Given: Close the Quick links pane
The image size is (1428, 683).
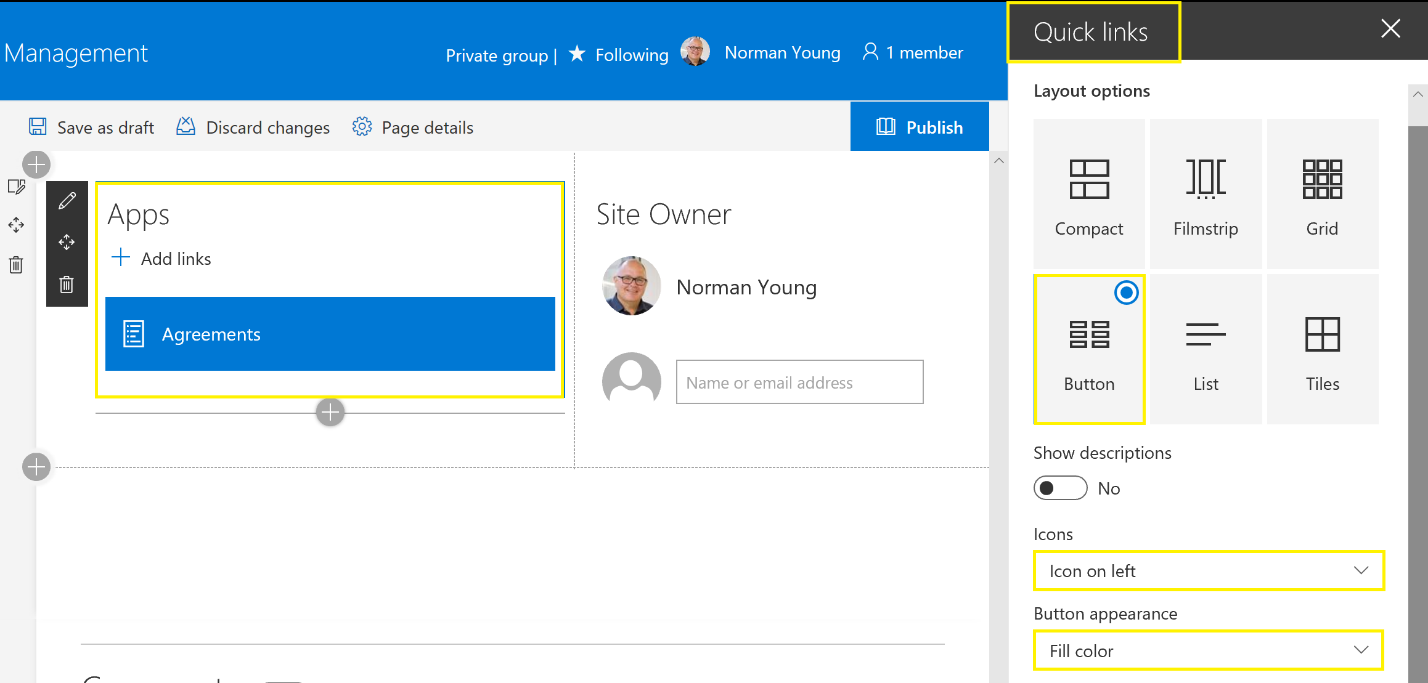Looking at the screenshot, I should click(x=1390, y=29).
